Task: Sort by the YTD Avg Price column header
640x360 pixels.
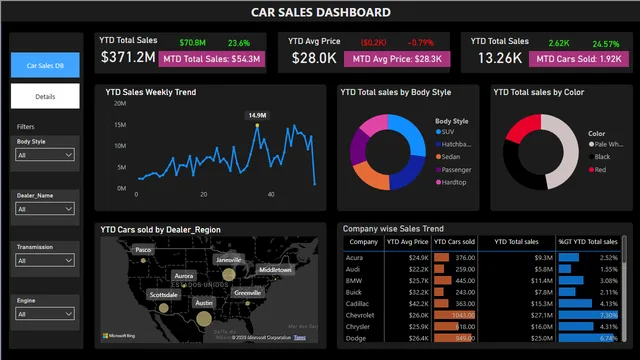Action: pyautogui.click(x=407, y=242)
